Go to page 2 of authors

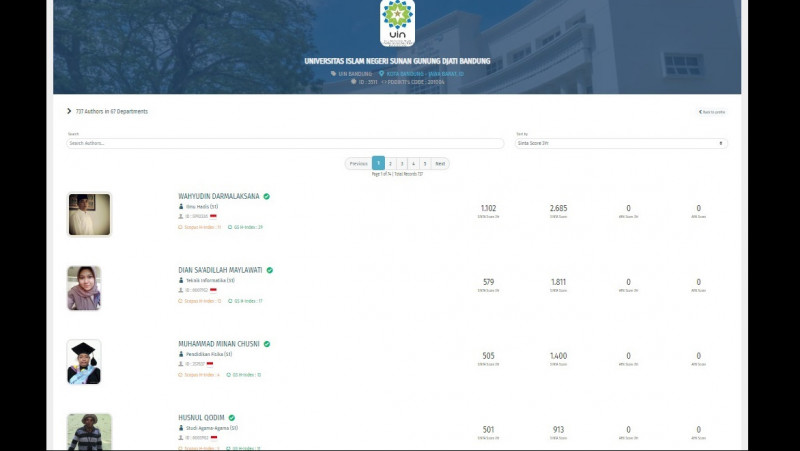[390, 163]
